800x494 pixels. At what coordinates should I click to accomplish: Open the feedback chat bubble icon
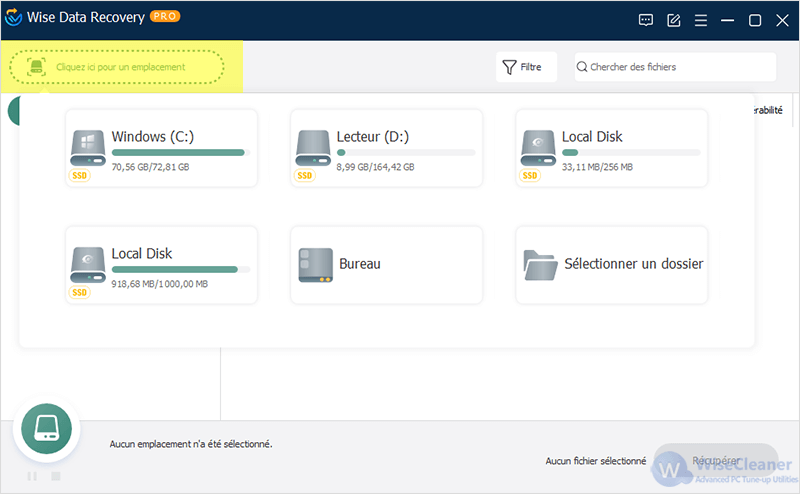[645, 20]
